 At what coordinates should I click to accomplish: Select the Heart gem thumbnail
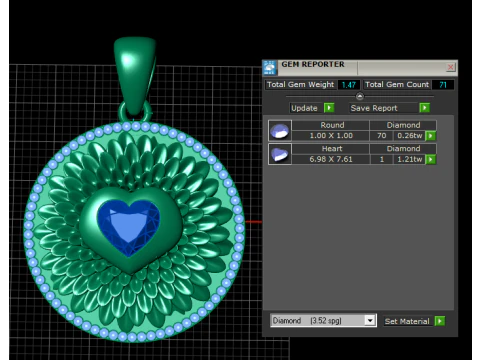tap(280, 154)
